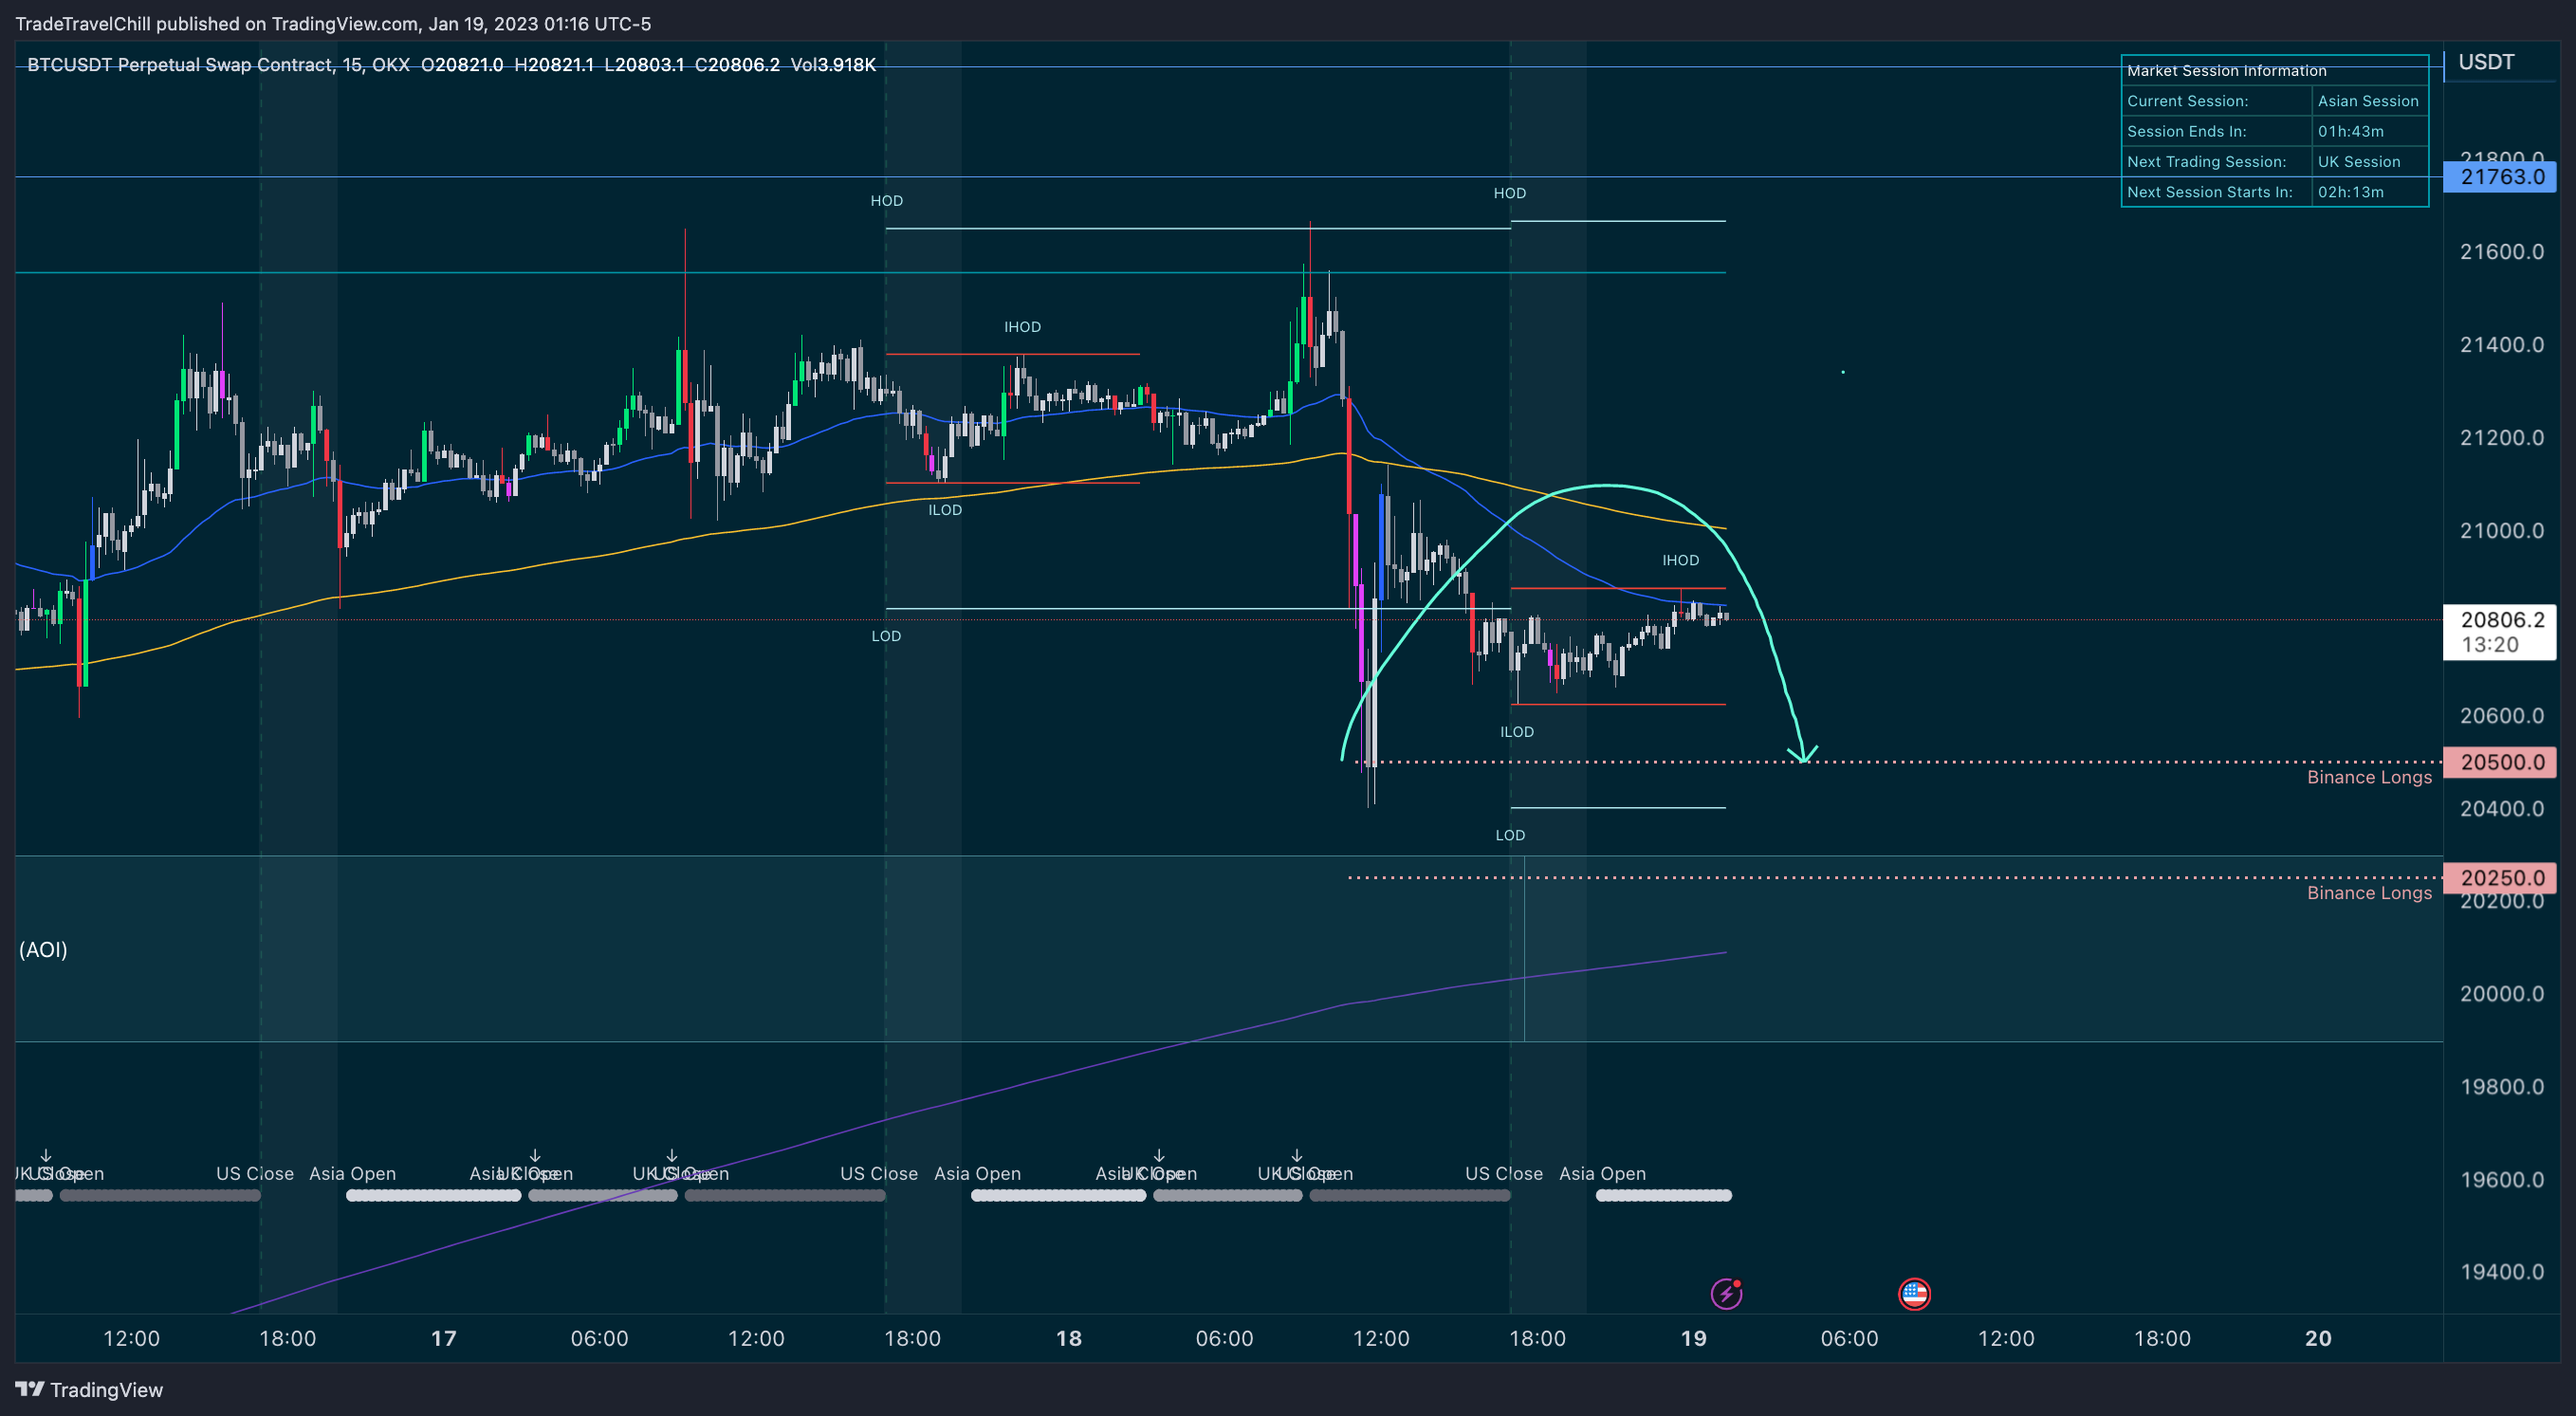The height and width of the screenshot is (1416, 2576).
Task: Click the right-side HOD label near 21763 line
Action: click(1510, 193)
